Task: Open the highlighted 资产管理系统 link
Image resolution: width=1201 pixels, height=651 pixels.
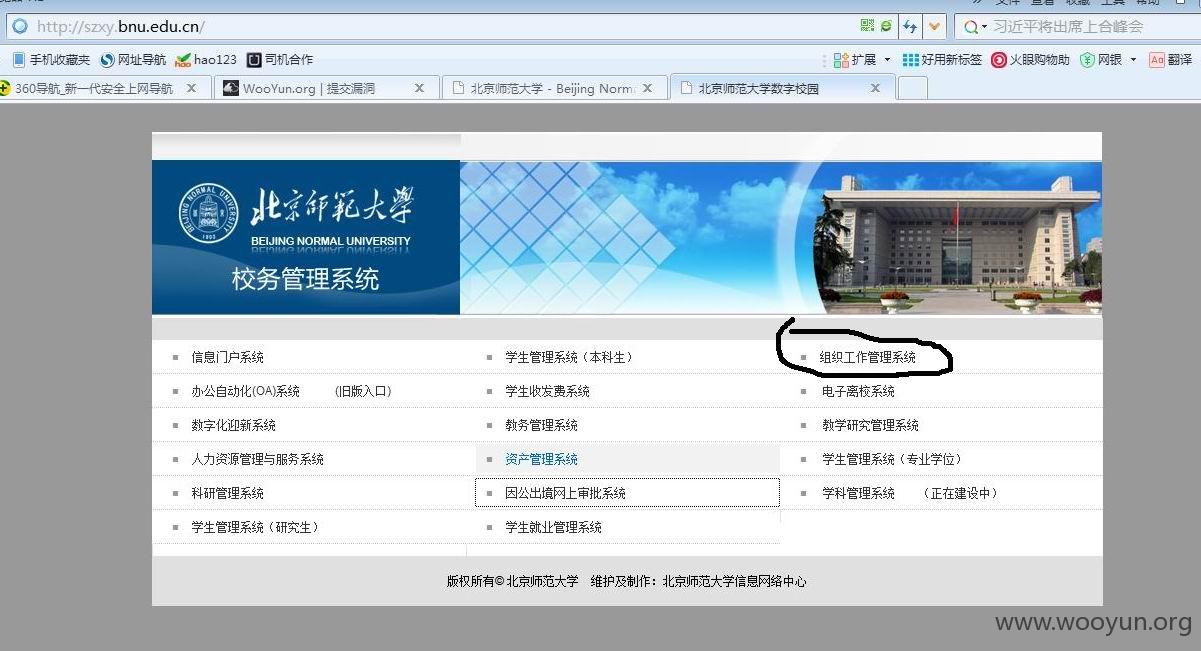Action: (541, 459)
